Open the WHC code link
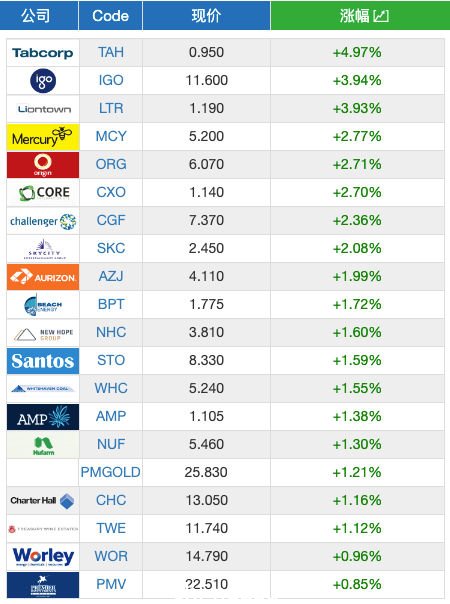 point(111,388)
